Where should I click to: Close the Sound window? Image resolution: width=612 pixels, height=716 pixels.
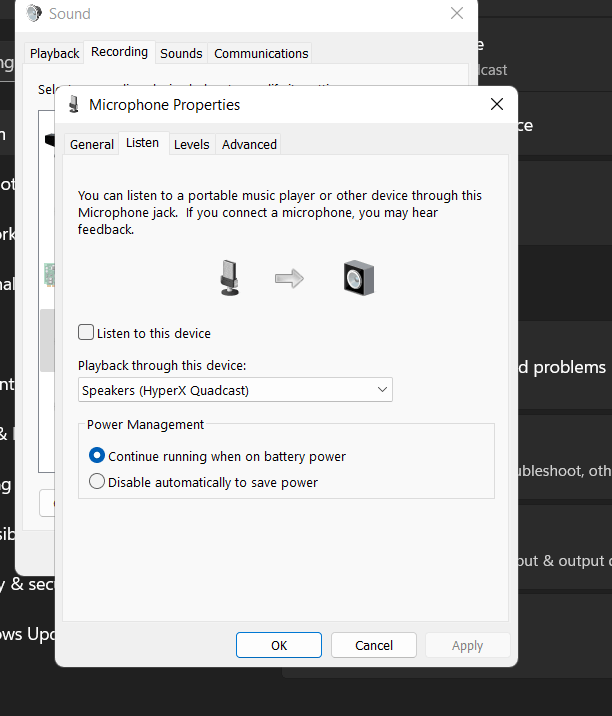click(x=457, y=13)
